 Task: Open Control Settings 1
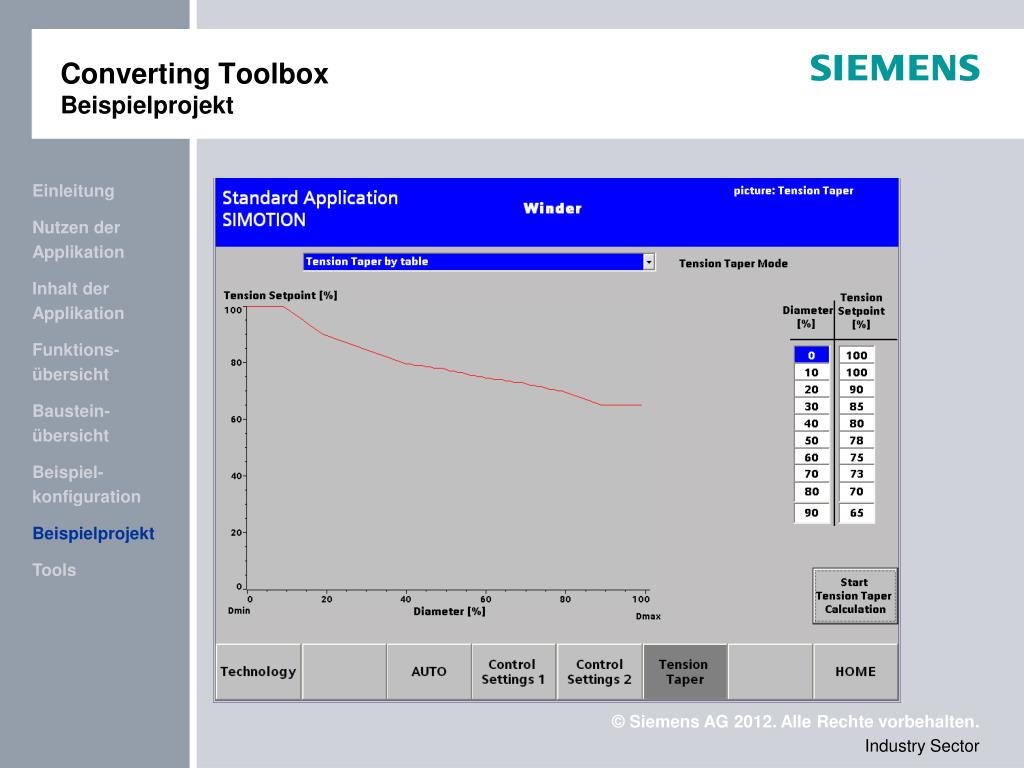click(513, 671)
